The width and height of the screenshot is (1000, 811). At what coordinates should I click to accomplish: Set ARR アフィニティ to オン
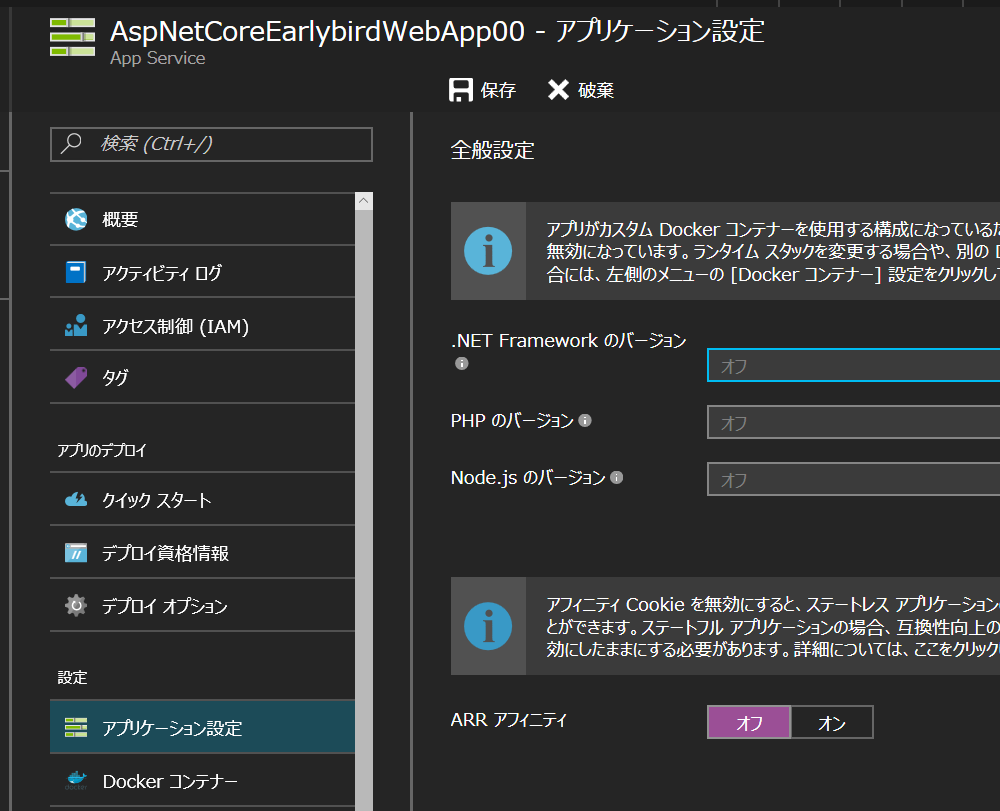[x=832, y=722]
